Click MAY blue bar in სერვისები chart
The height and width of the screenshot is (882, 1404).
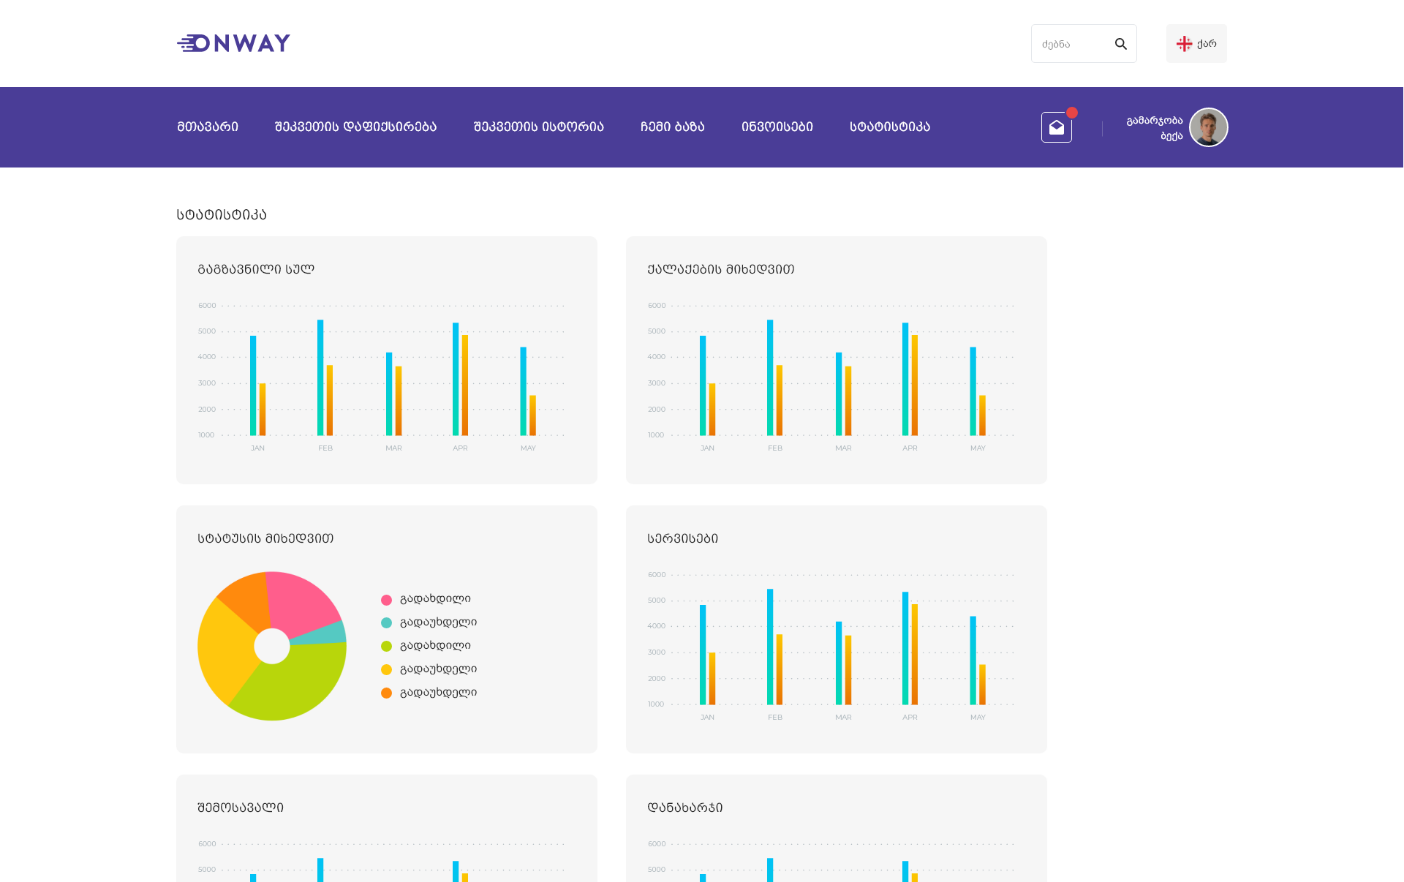(x=973, y=660)
